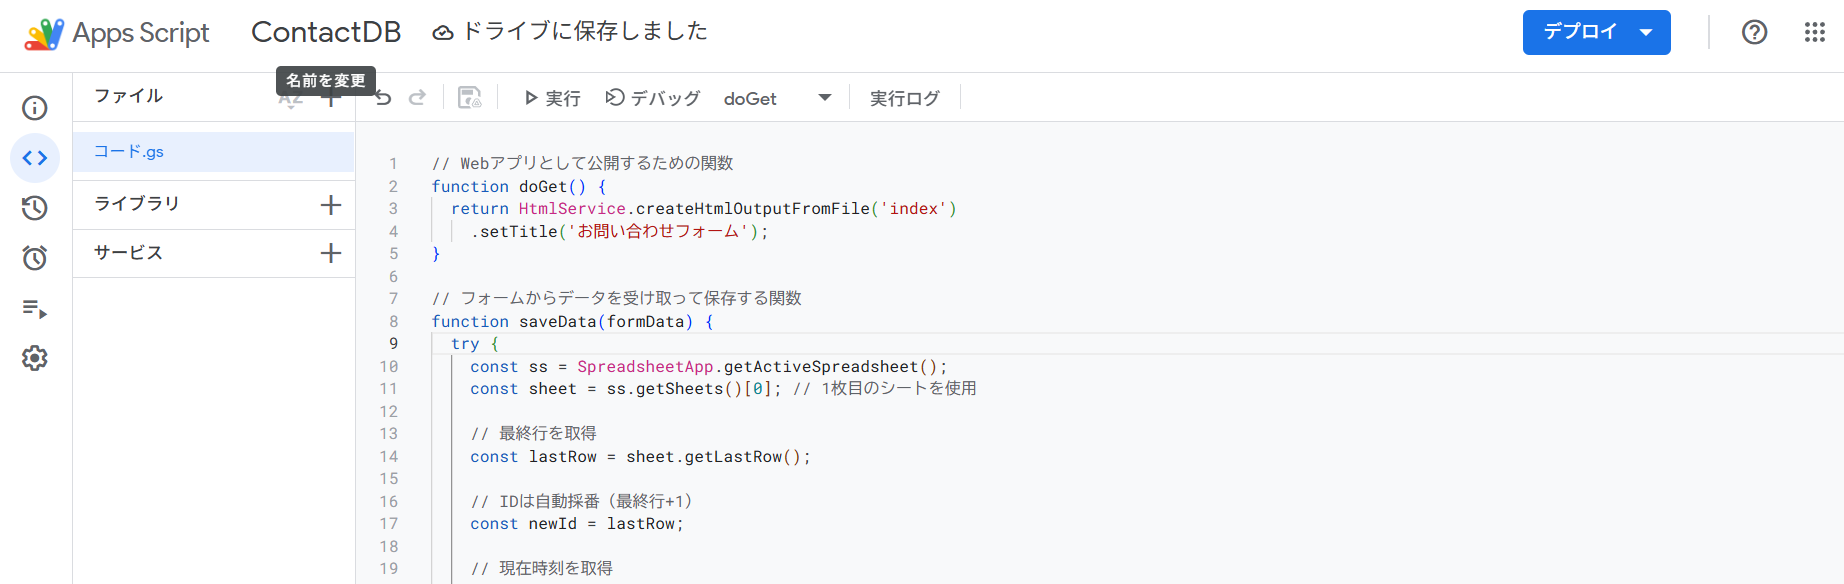The height and width of the screenshot is (584, 1844).
Task: Click the comment '// 最終行を取得'
Action: [x=533, y=434]
